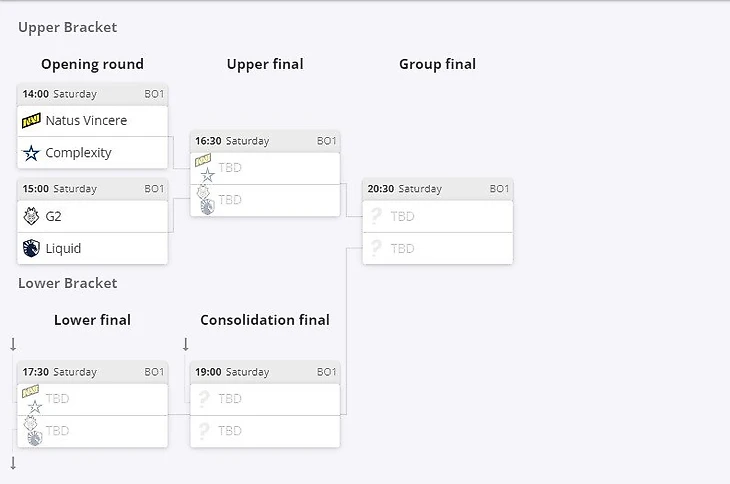Click the question mark in Consolidation final top slot
The height and width of the screenshot is (484, 730).
pos(204,399)
